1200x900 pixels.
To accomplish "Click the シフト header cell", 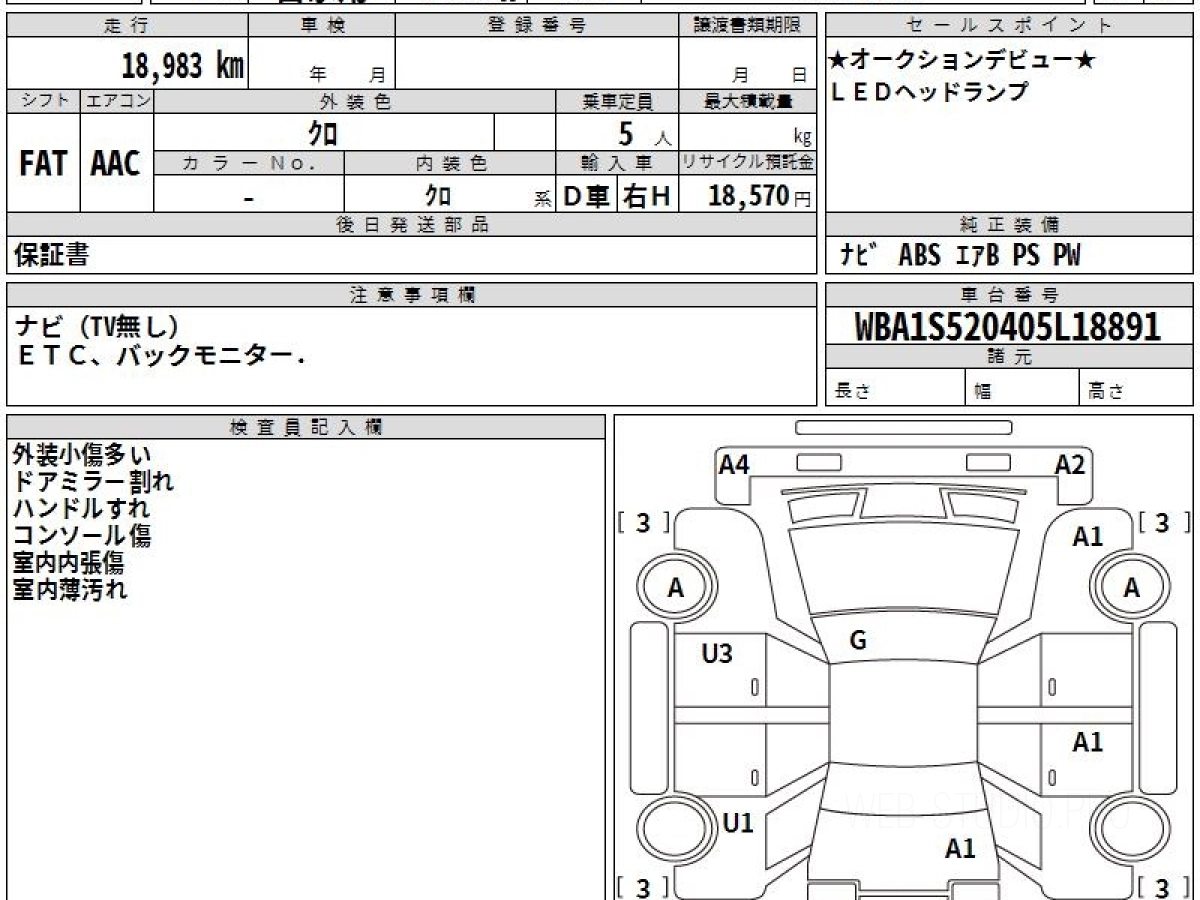I will [43, 101].
